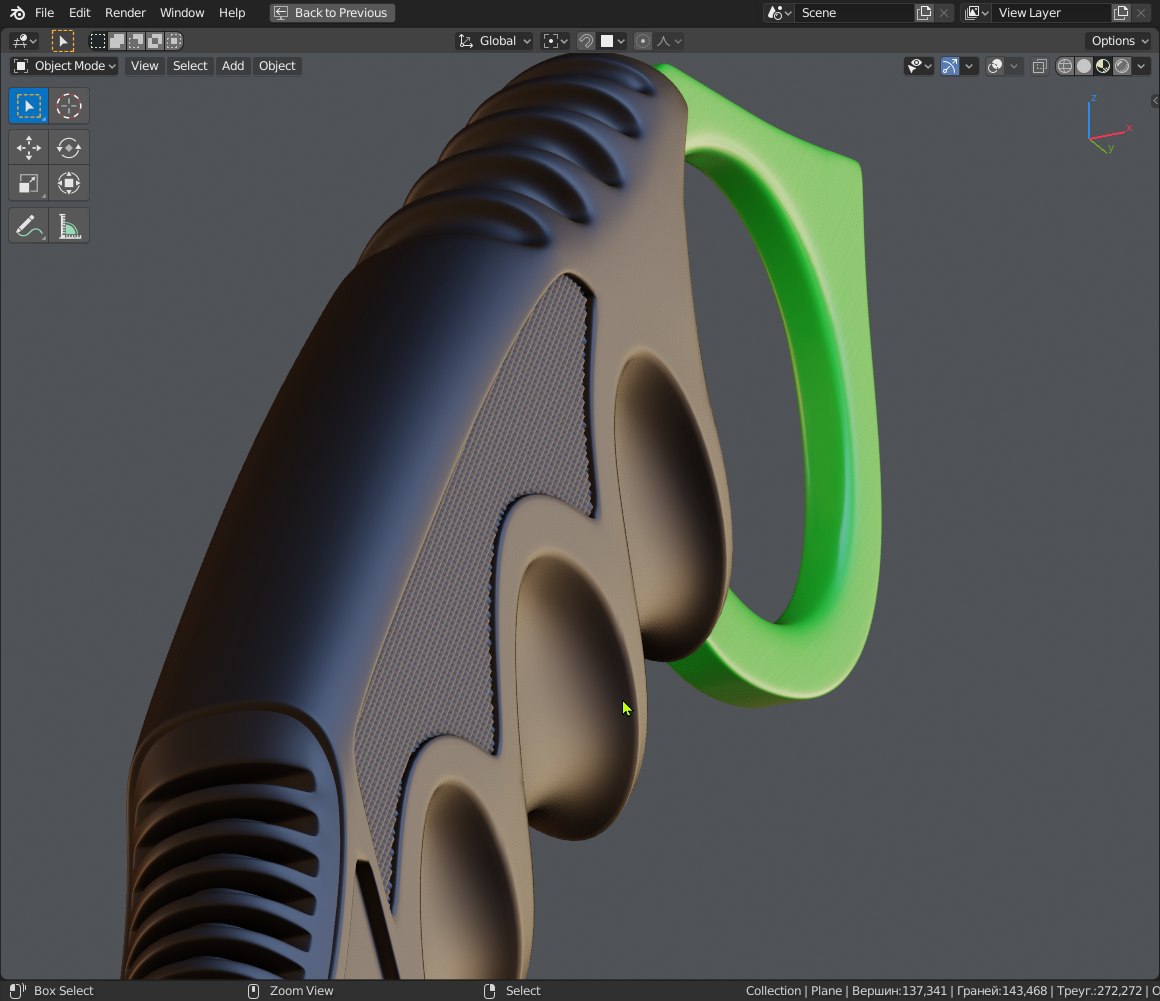Pick the Rotate tool
Screen dimensions: 1160x1001
tap(68, 148)
